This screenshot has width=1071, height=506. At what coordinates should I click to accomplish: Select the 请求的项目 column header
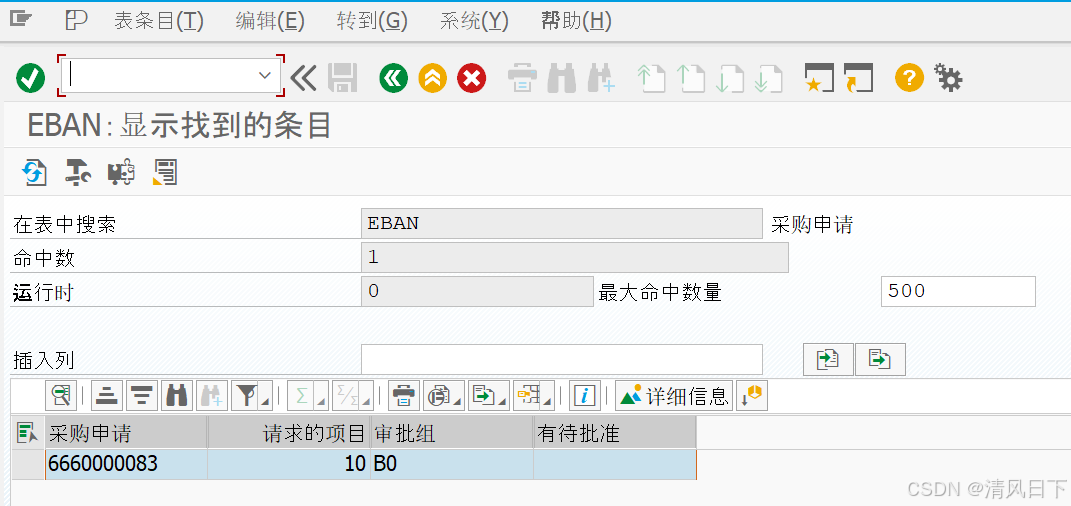[x=289, y=433]
